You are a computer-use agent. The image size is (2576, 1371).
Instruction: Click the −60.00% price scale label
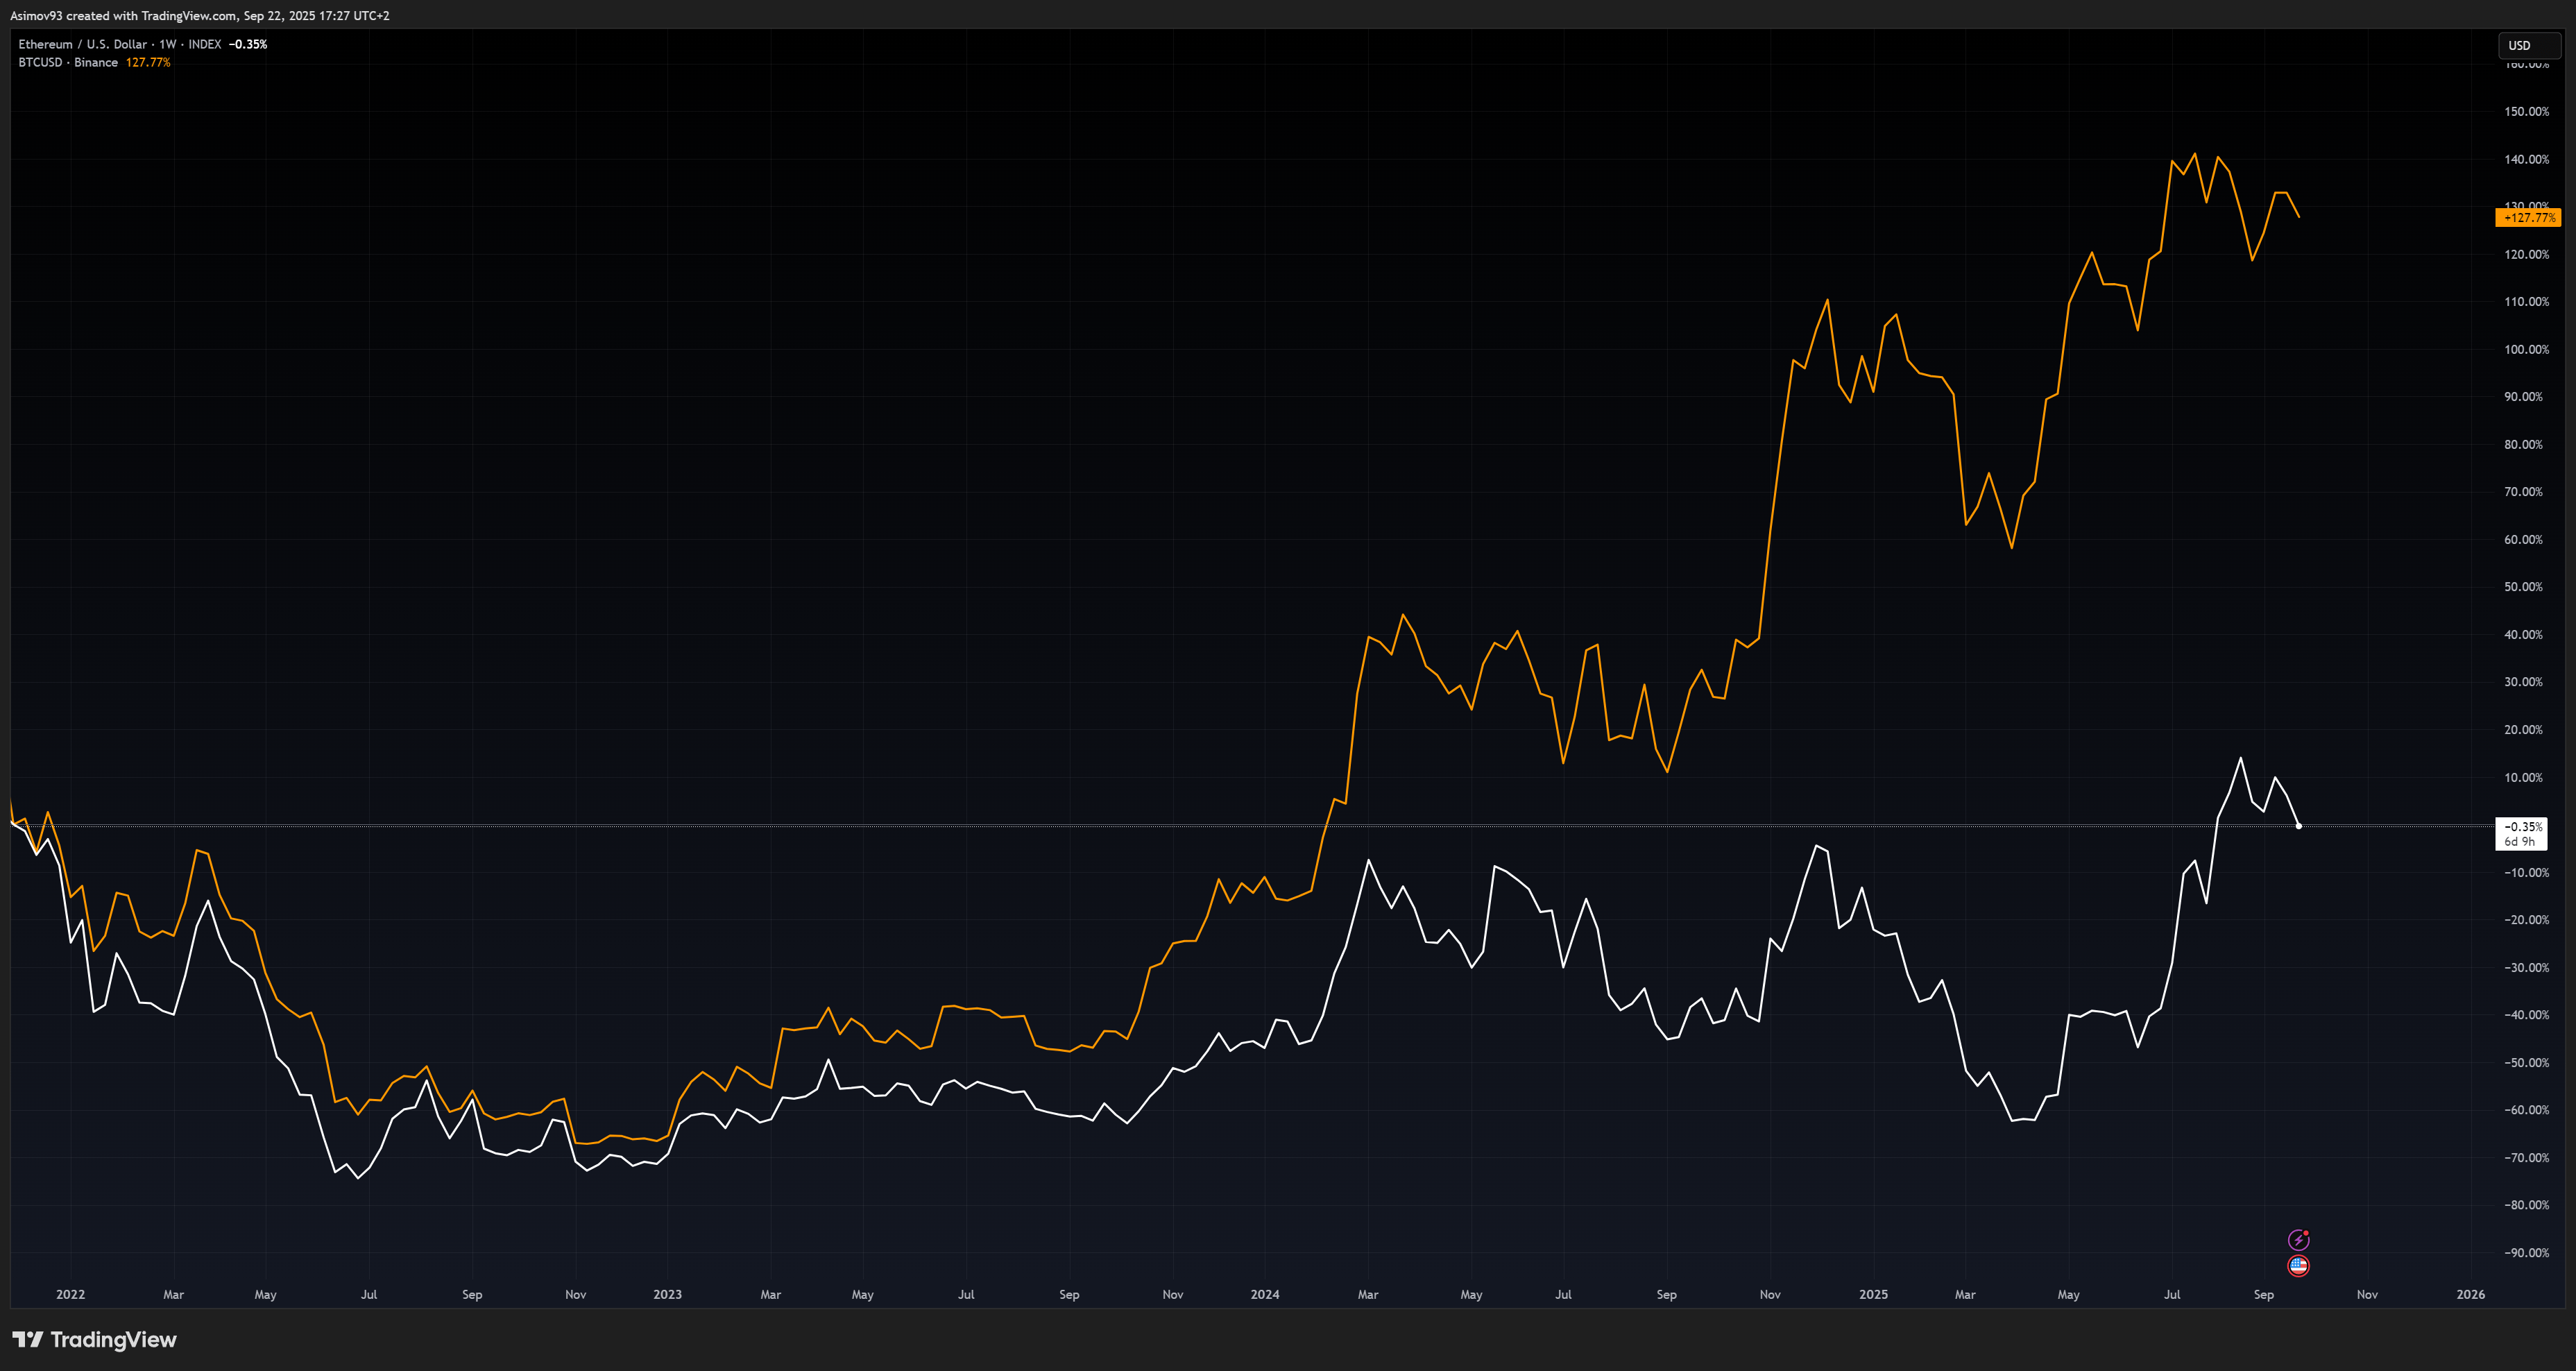click(2526, 1110)
